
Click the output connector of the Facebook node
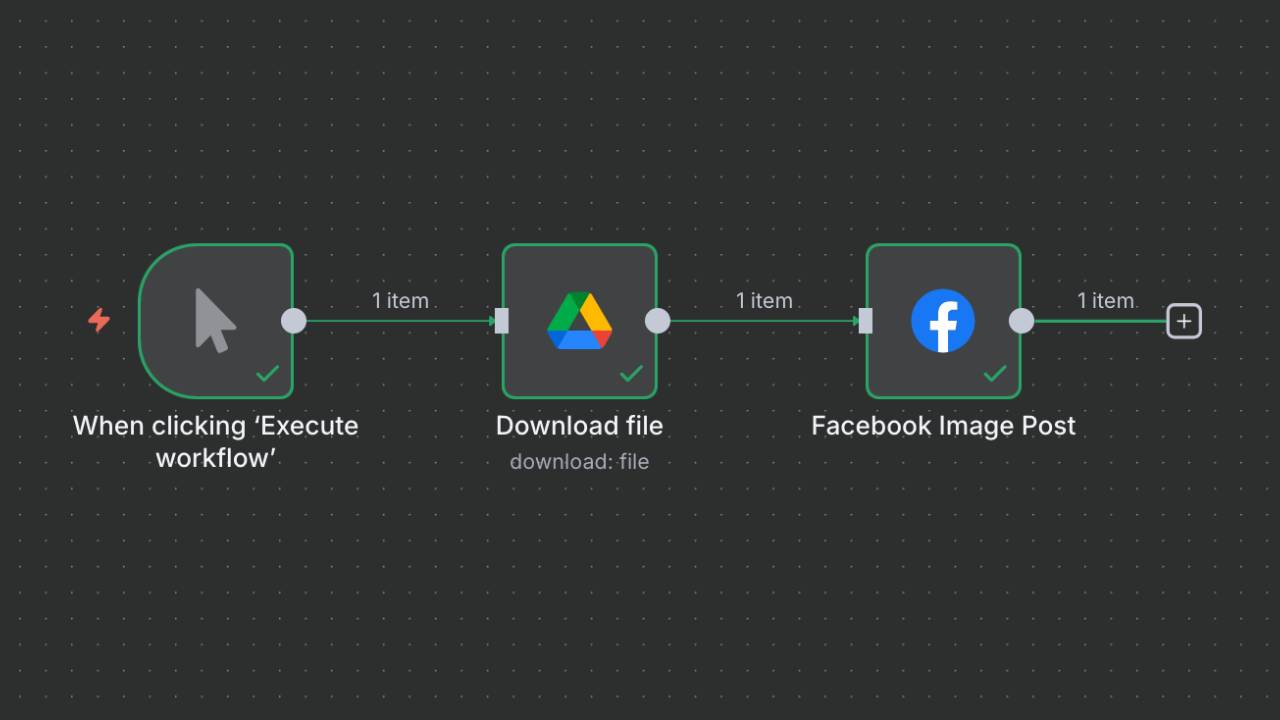pos(1022,321)
